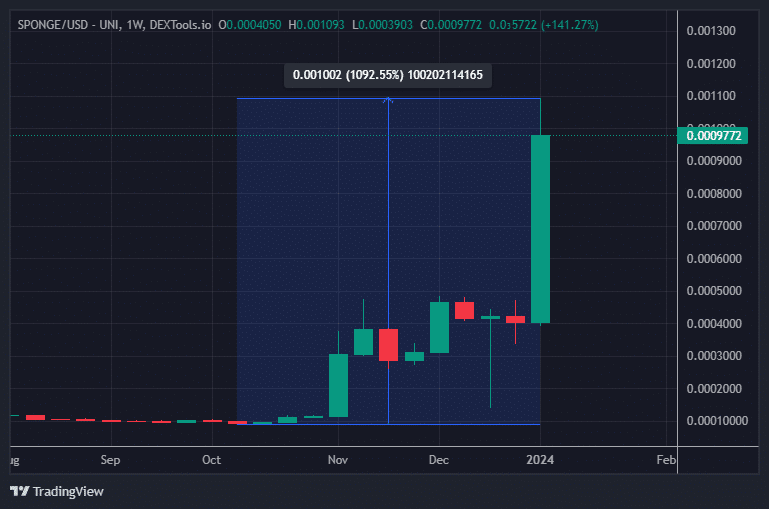Click the 2024 label on time axis
Image resolution: width=769 pixels, height=509 pixels.
tap(540, 461)
